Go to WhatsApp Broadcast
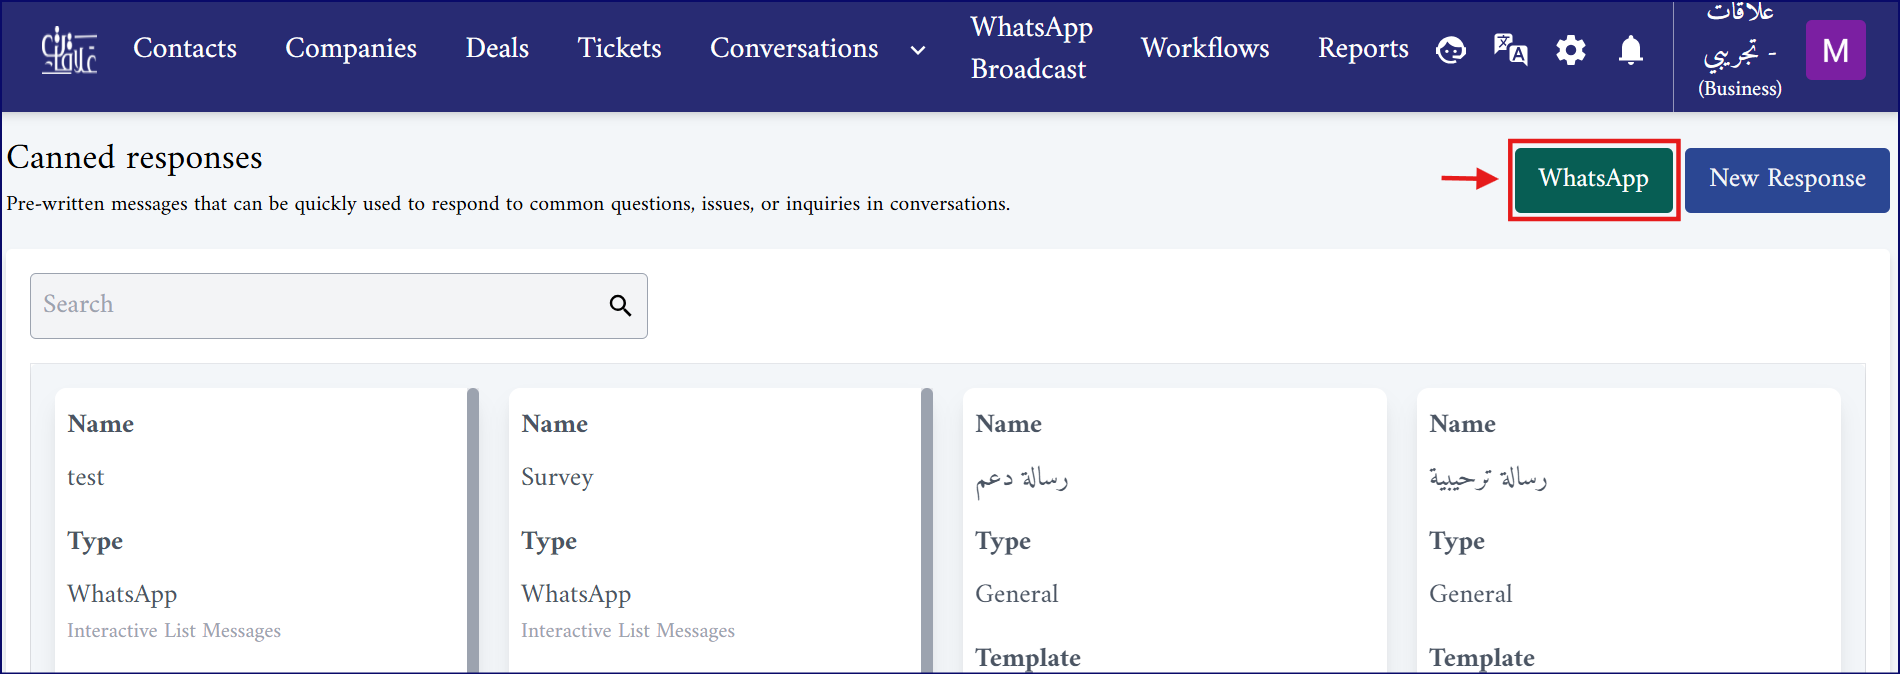Viewport: 1900px width, 674px height. (x=1031, y=48)
